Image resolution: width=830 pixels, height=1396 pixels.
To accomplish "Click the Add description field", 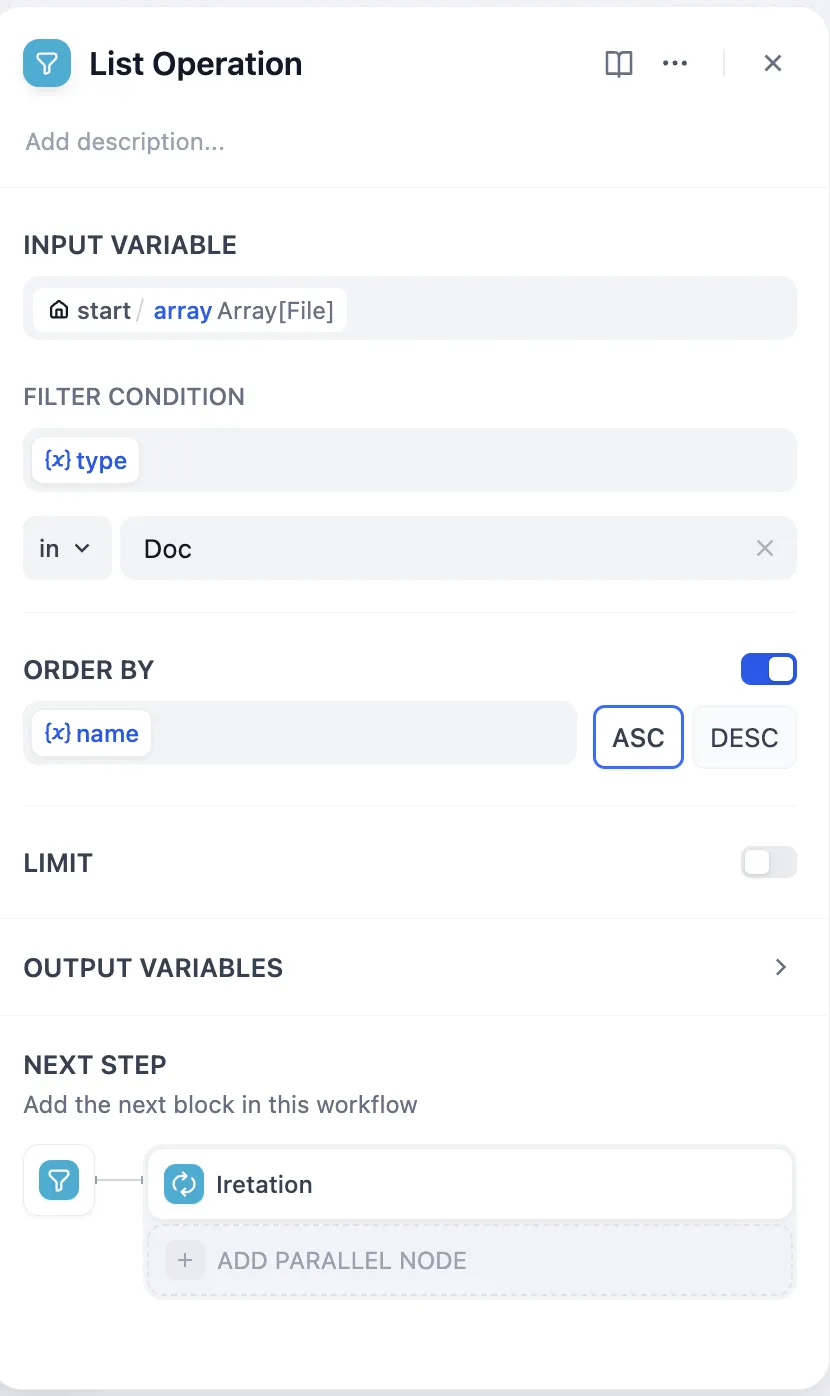I will click(x=125, y=142).
